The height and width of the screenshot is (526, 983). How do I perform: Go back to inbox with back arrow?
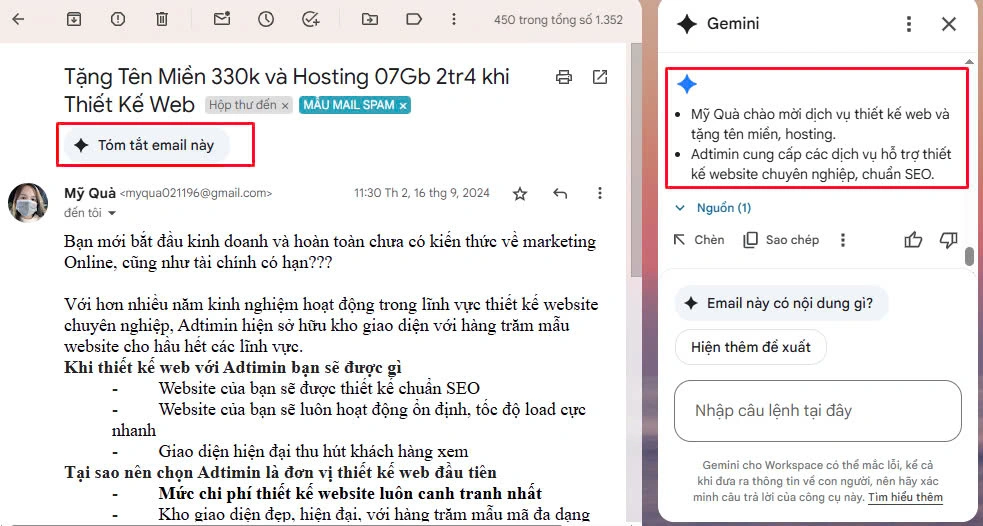[x=18, y=19]
